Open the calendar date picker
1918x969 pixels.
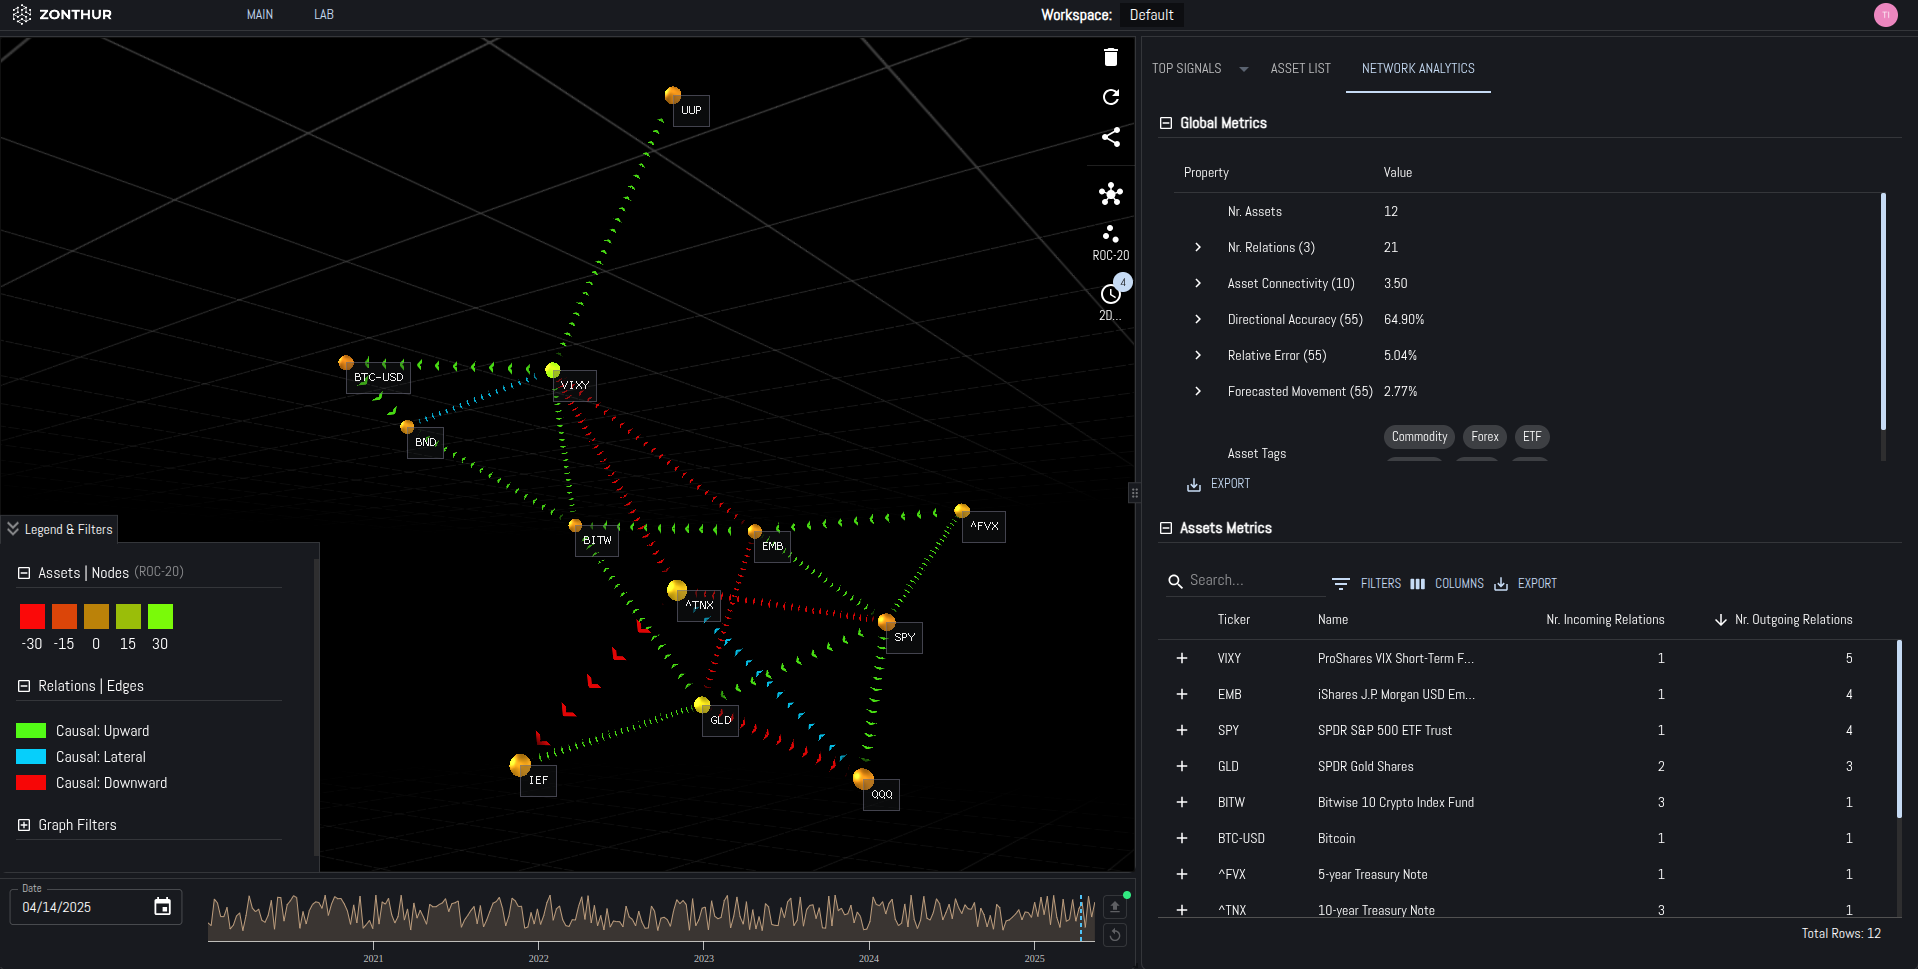162,907
